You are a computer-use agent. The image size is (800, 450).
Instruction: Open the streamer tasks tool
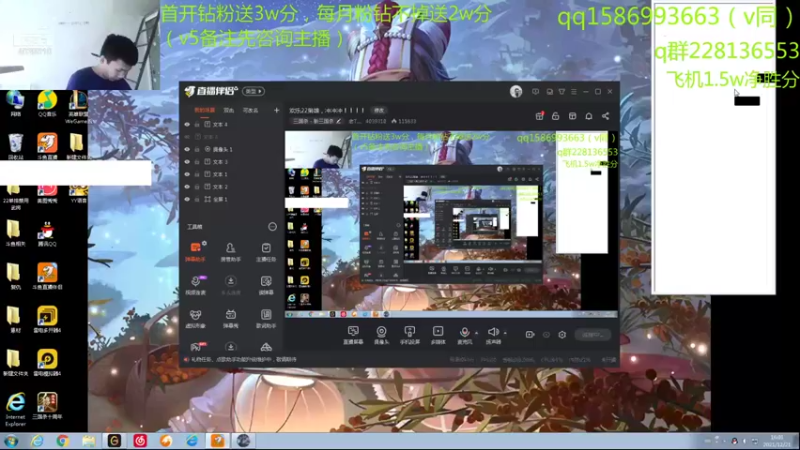point(266,252)
